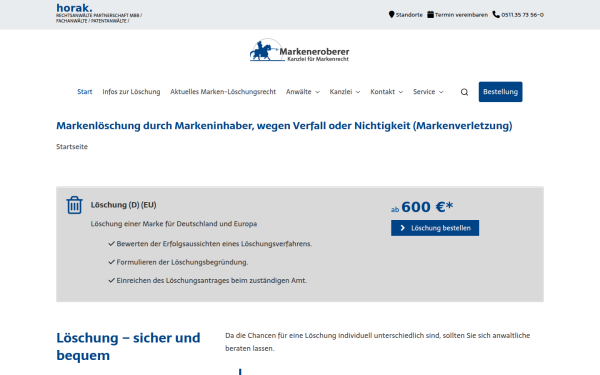Click the Markenlöschung durch Markeninhaber page title
Viewport: 600px width, 375px height.
284,126
